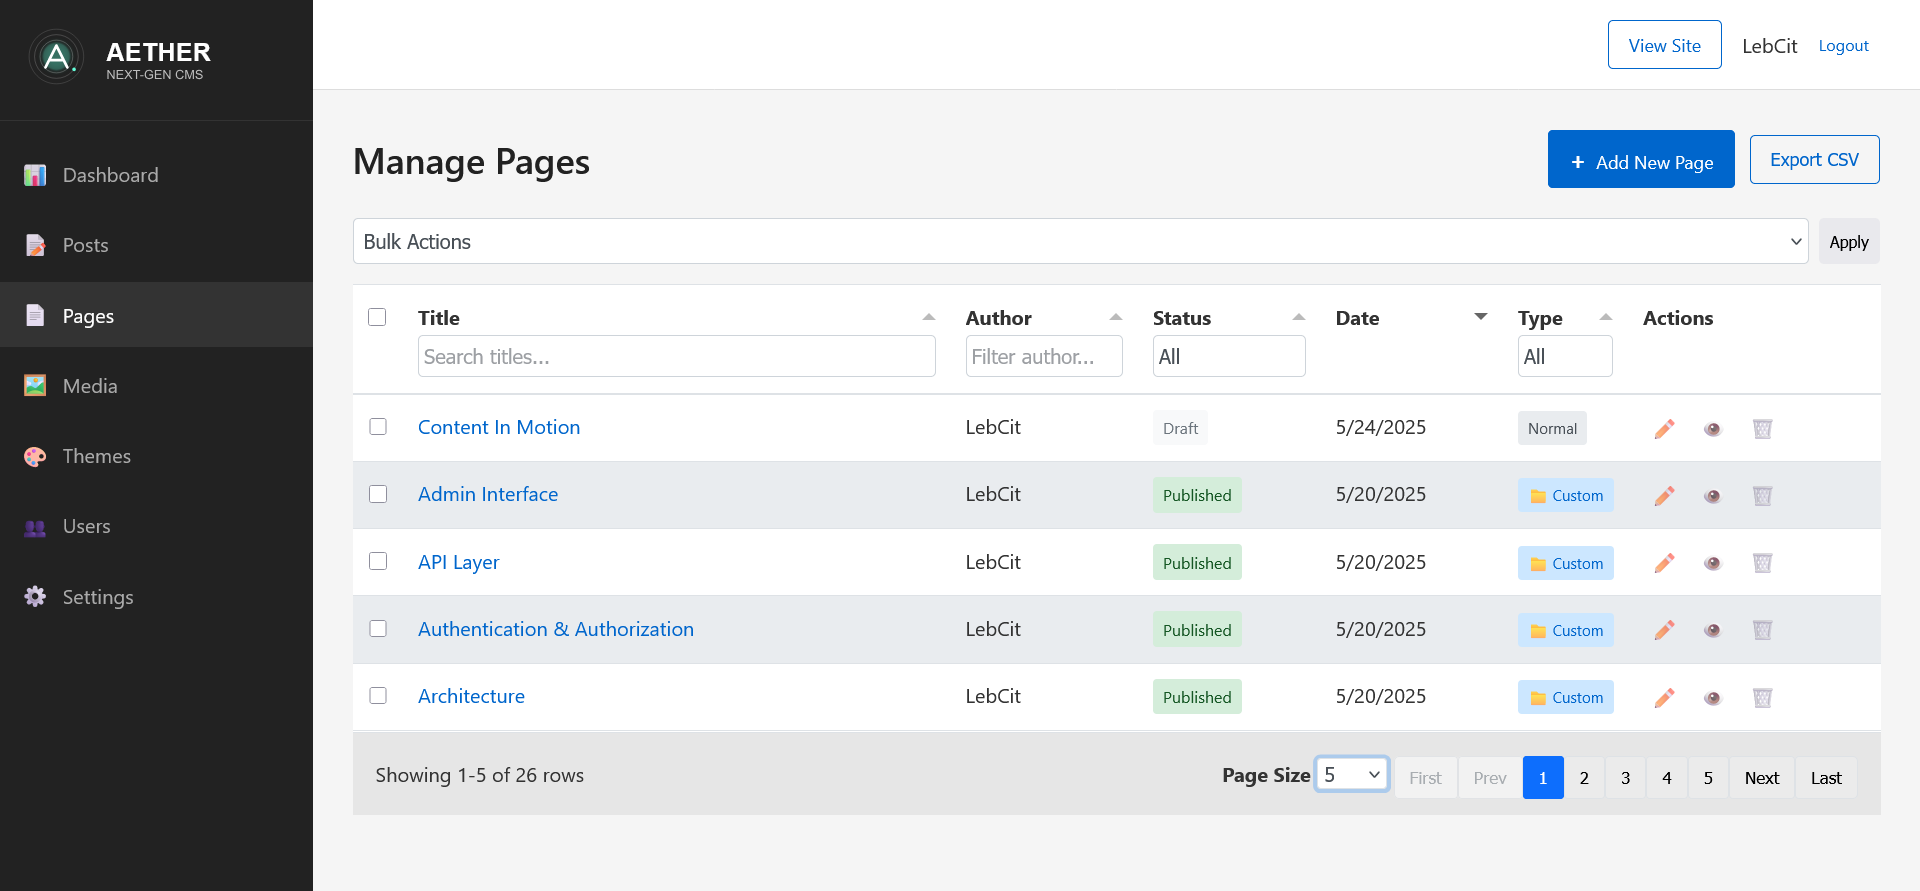
Task: Click the Themes palette icon in sidebar
Action: 35,456
